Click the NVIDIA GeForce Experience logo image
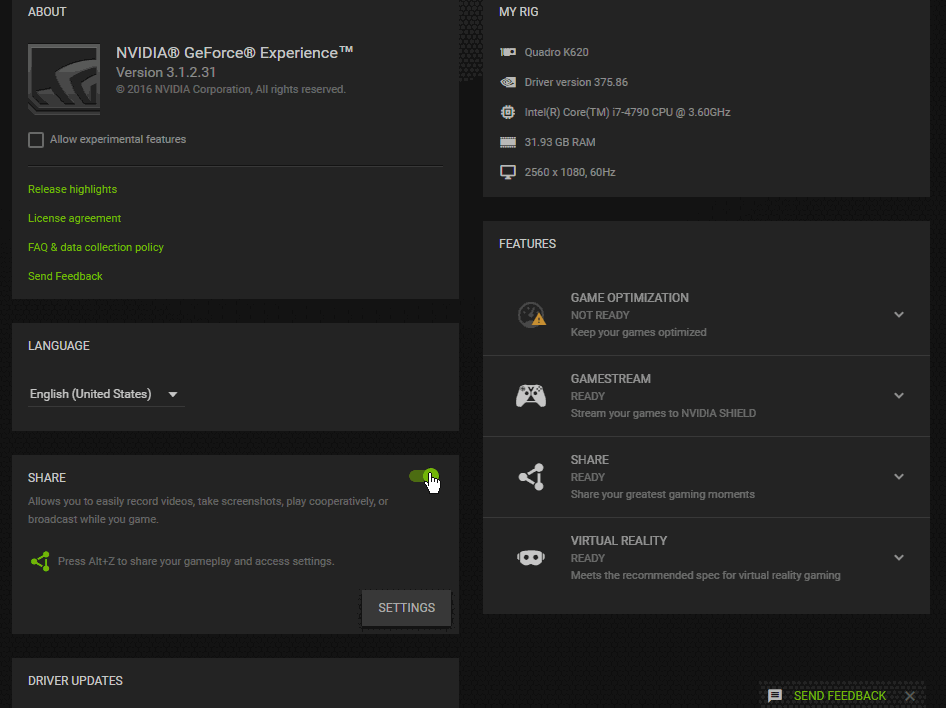Image resolution: width=946 pixels, height=708 pixels. coord(64,79)
